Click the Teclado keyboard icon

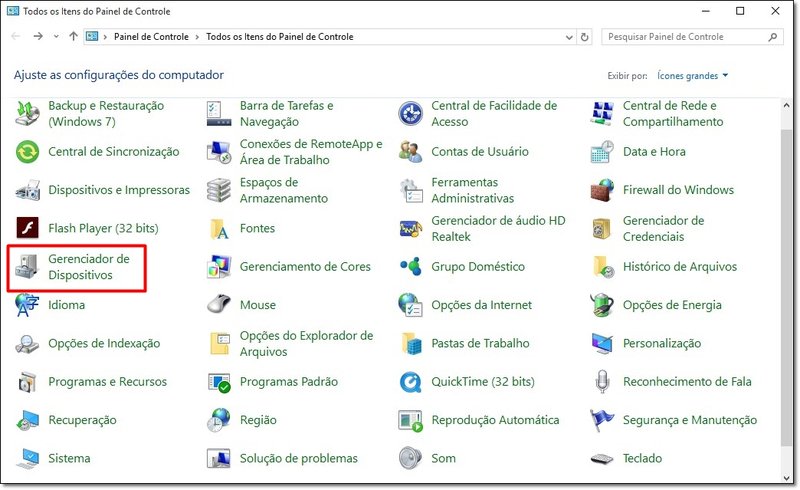(x=602, y=458)
